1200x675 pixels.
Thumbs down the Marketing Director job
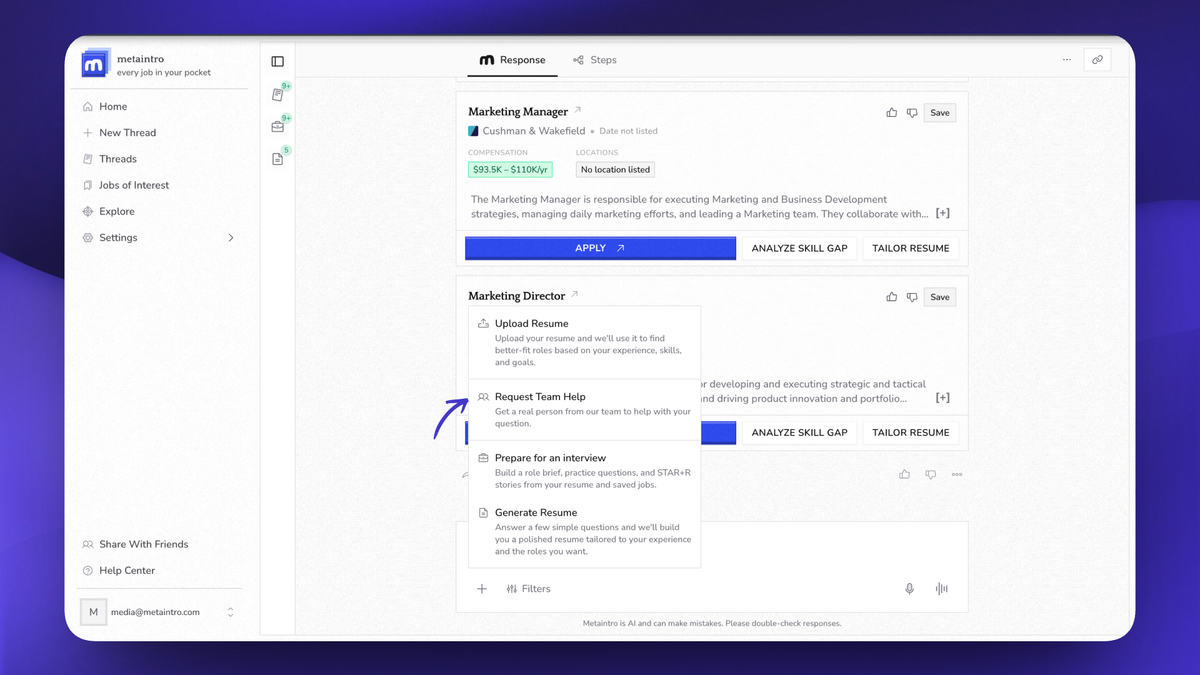pyautogui.click(x=912, y=297)
